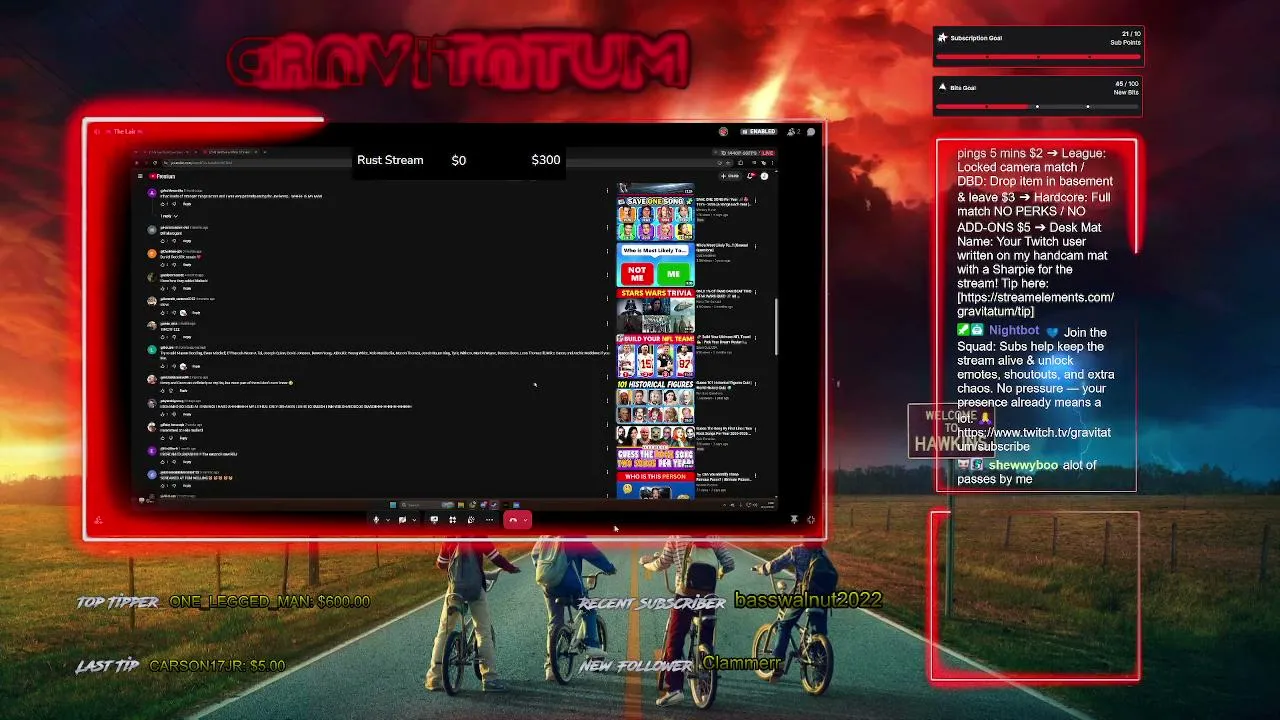Click the Bits Goal progress bar
This screenshot has height=720, width=1280.
point(1038,106)
